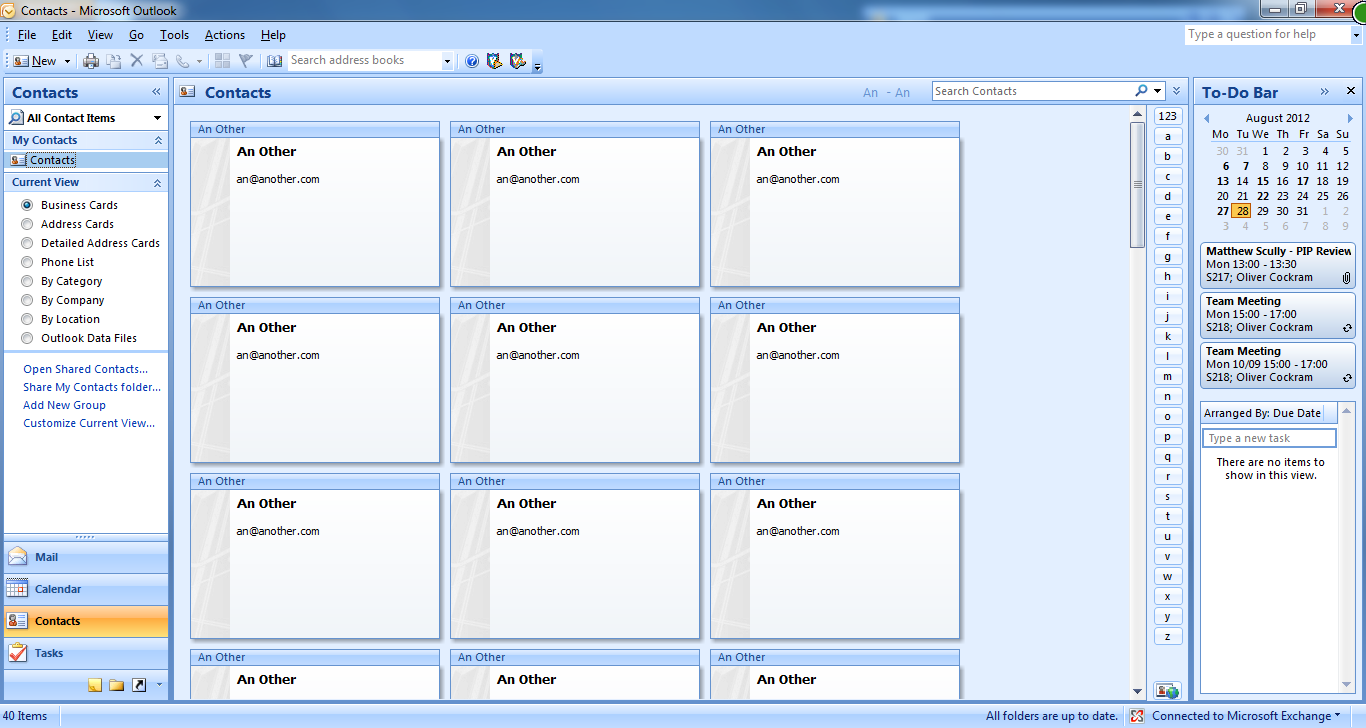
Task: Open the Edit menu
Action: 62,35
